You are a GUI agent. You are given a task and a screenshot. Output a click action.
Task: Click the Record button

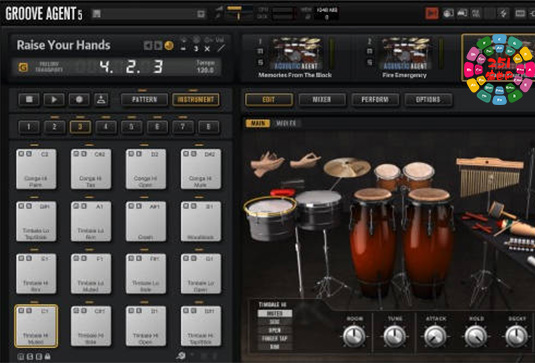[79, 100]
